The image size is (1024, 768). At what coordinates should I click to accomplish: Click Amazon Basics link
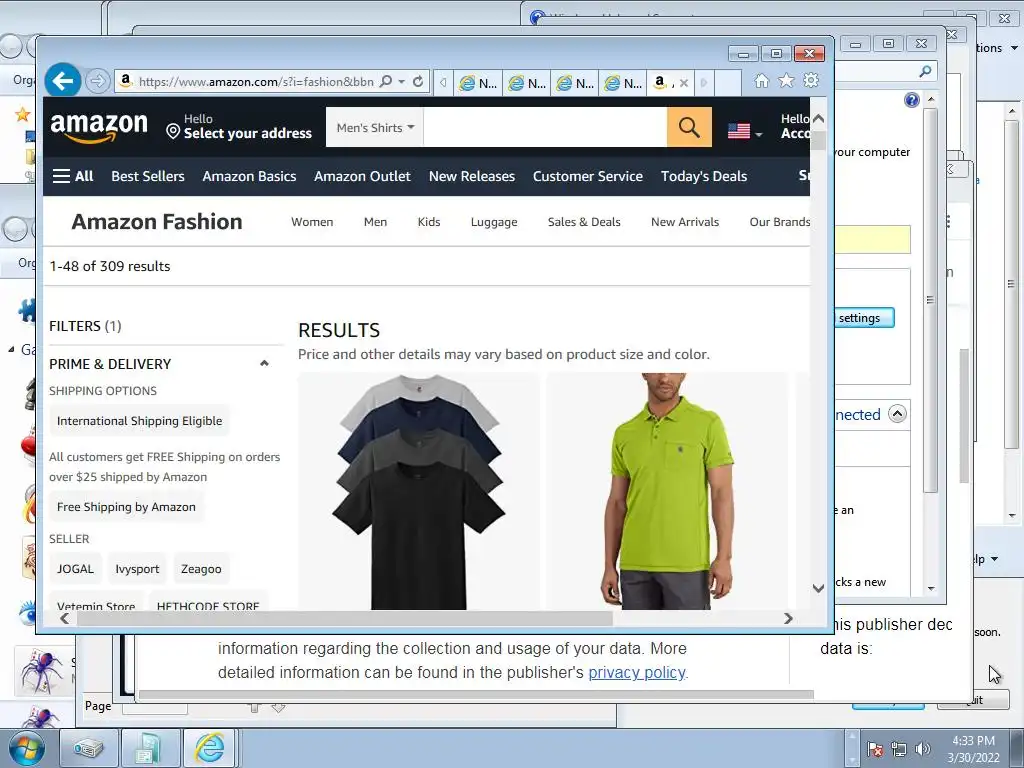click(x=249, y=176)
